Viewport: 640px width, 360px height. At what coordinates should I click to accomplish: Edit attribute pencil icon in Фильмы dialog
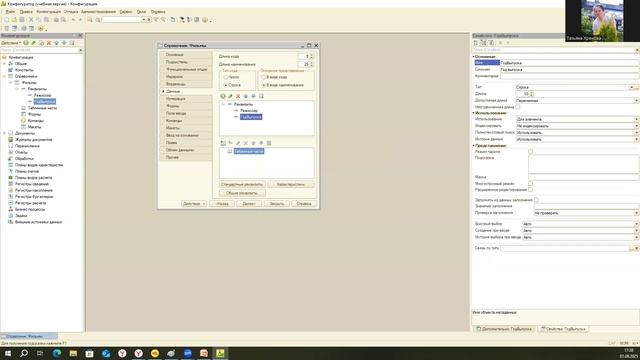[230, 96]
